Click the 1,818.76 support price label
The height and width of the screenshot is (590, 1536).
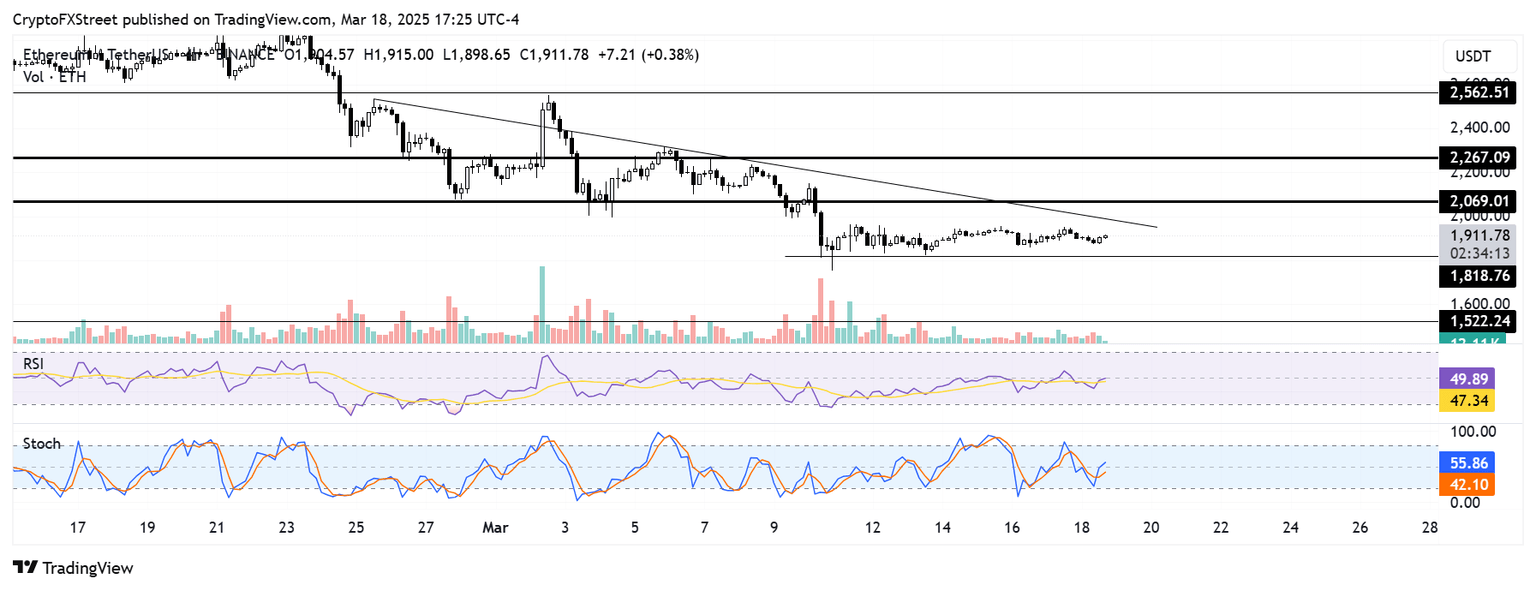pos(1480,277)
